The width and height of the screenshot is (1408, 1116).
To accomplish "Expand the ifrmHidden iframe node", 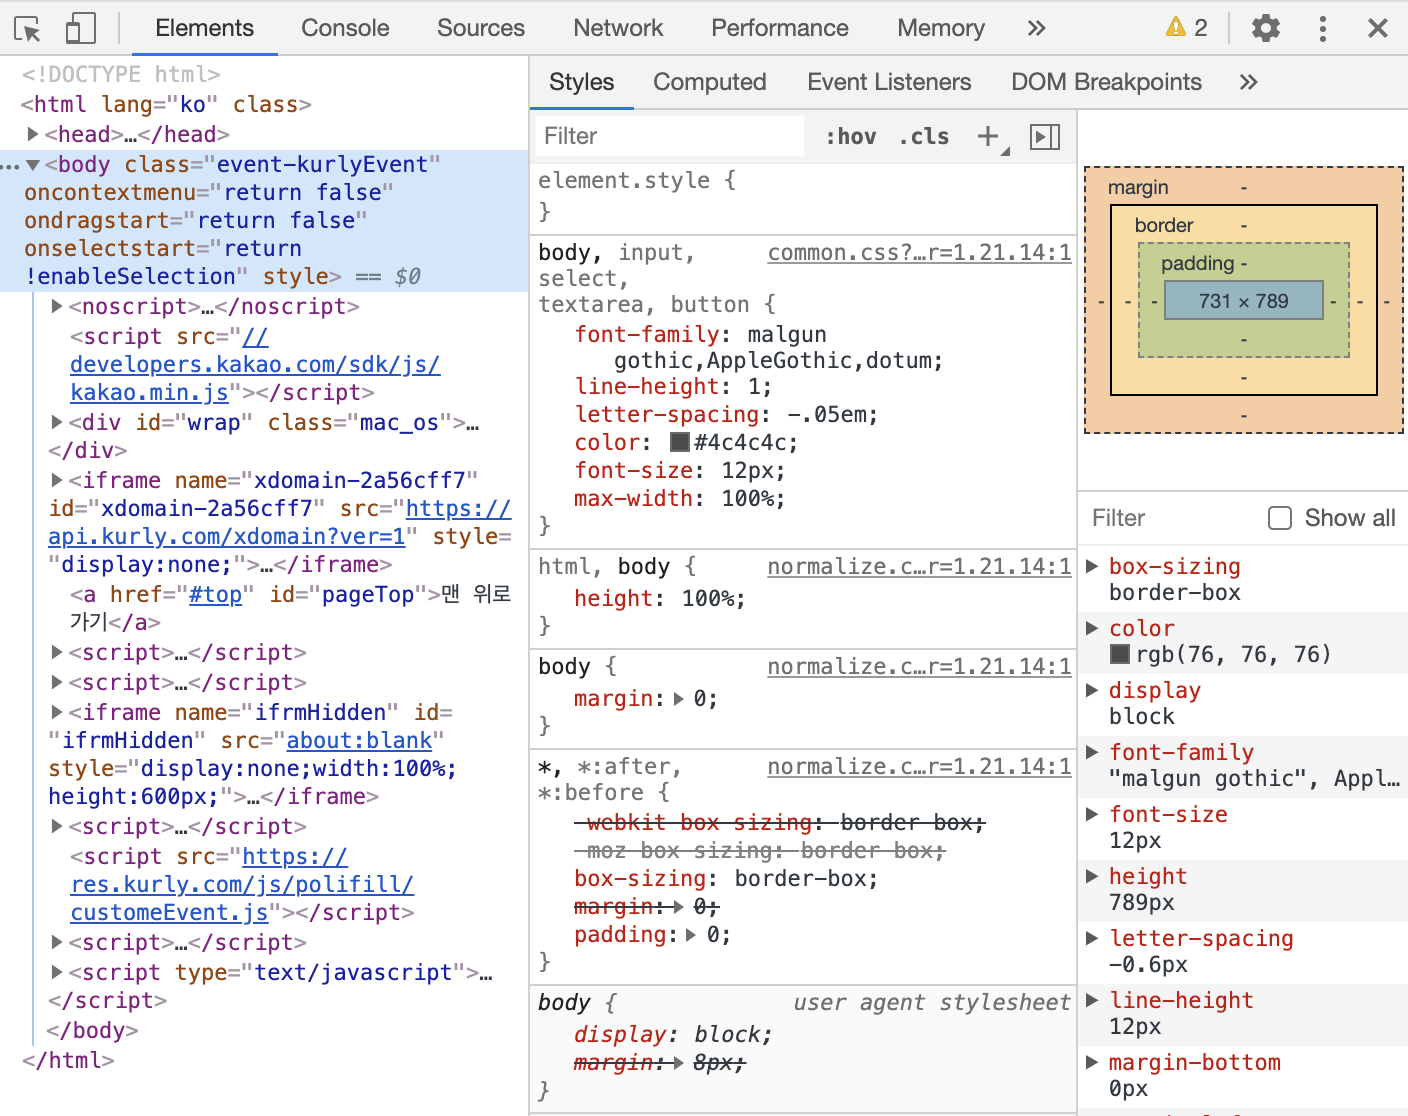I will coord(58,712).
